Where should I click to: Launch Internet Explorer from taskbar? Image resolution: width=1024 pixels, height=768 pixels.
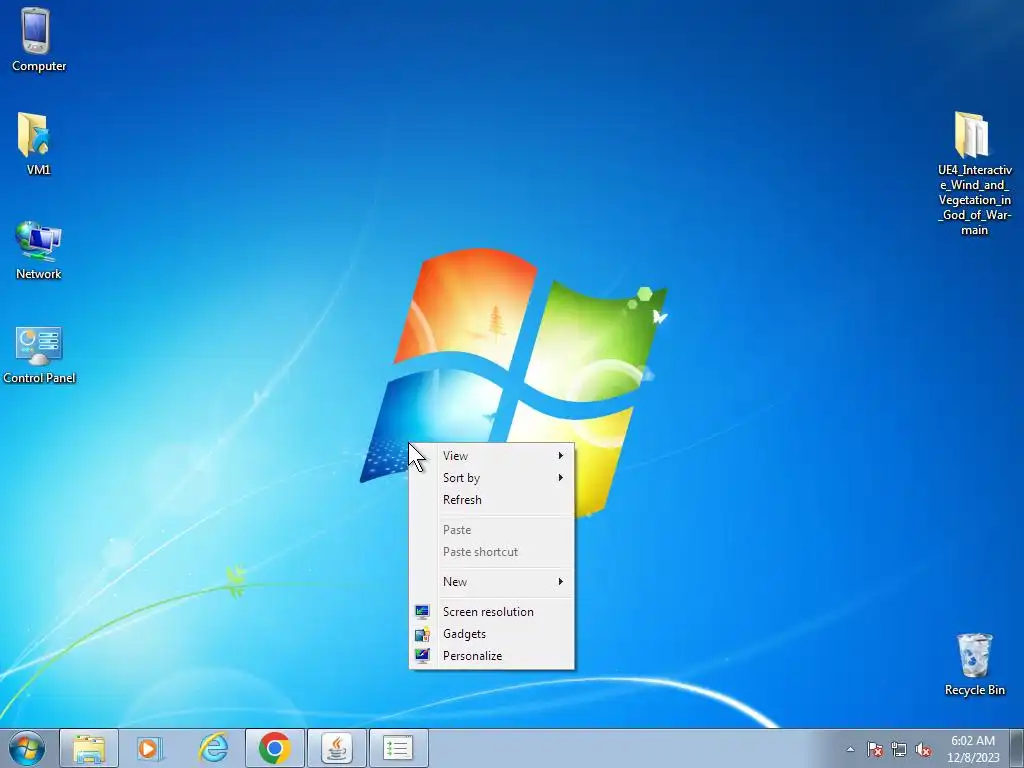click(213, 748)
